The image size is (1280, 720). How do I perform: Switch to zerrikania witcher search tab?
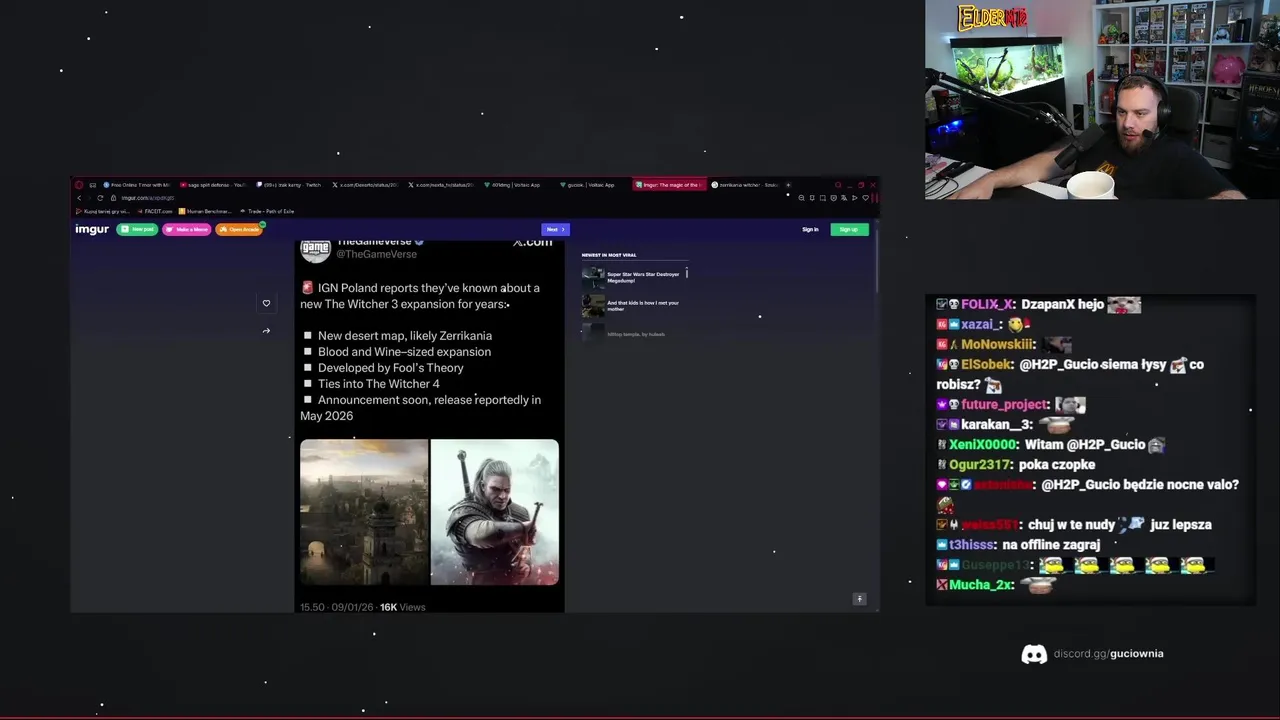745,185
